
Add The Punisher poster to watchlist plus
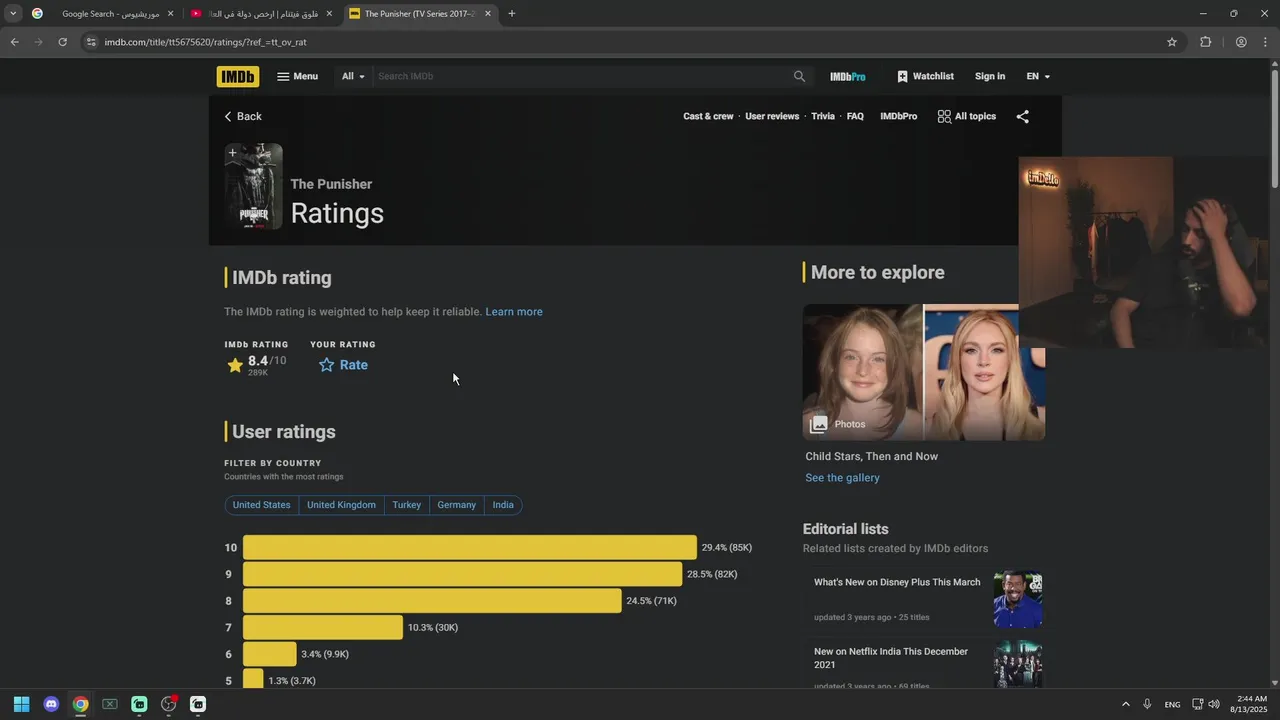tap(232, 153)
